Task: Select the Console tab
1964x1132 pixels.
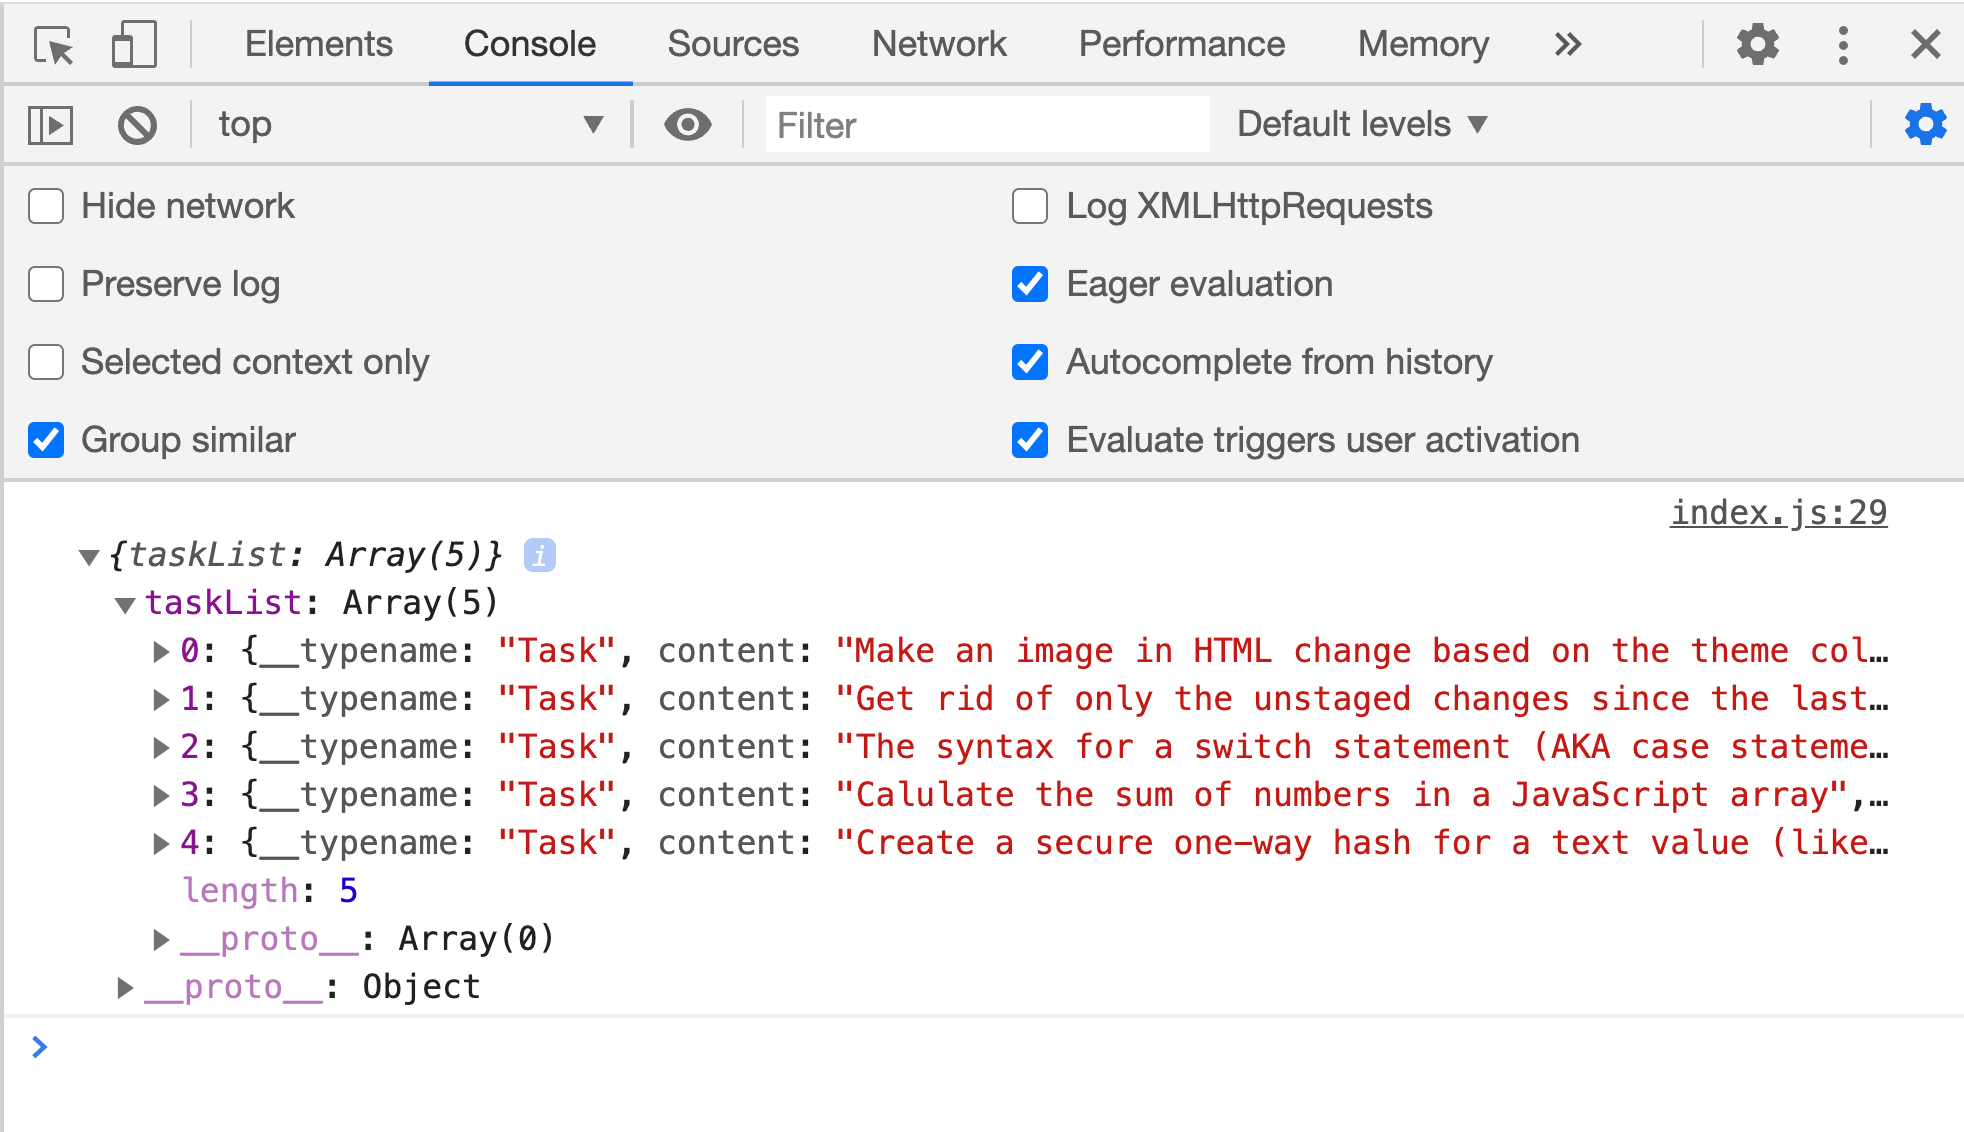Action: 530,44
